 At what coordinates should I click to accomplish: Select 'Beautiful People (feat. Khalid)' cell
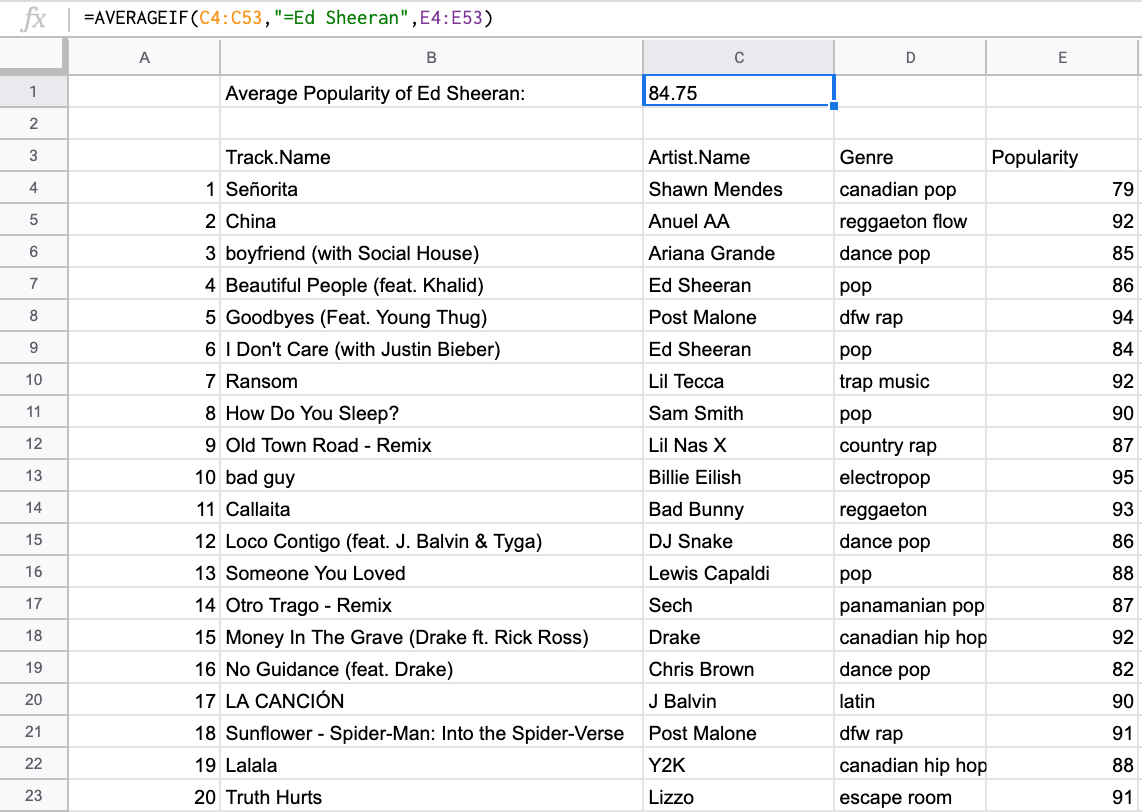pos(431,284)
